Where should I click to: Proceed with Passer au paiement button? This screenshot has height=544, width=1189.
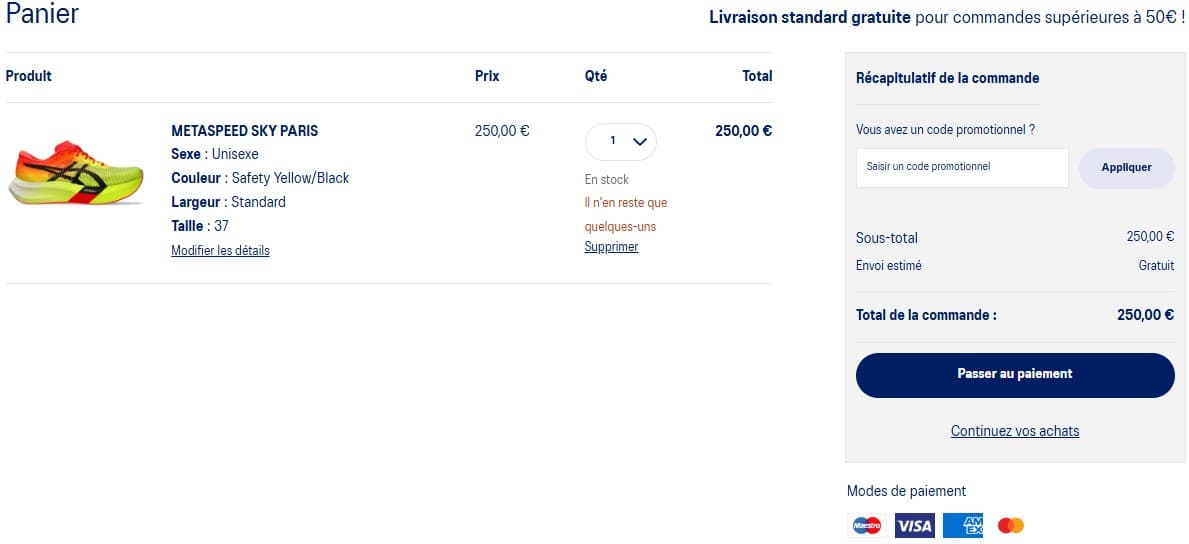[x=1015, y=374]
